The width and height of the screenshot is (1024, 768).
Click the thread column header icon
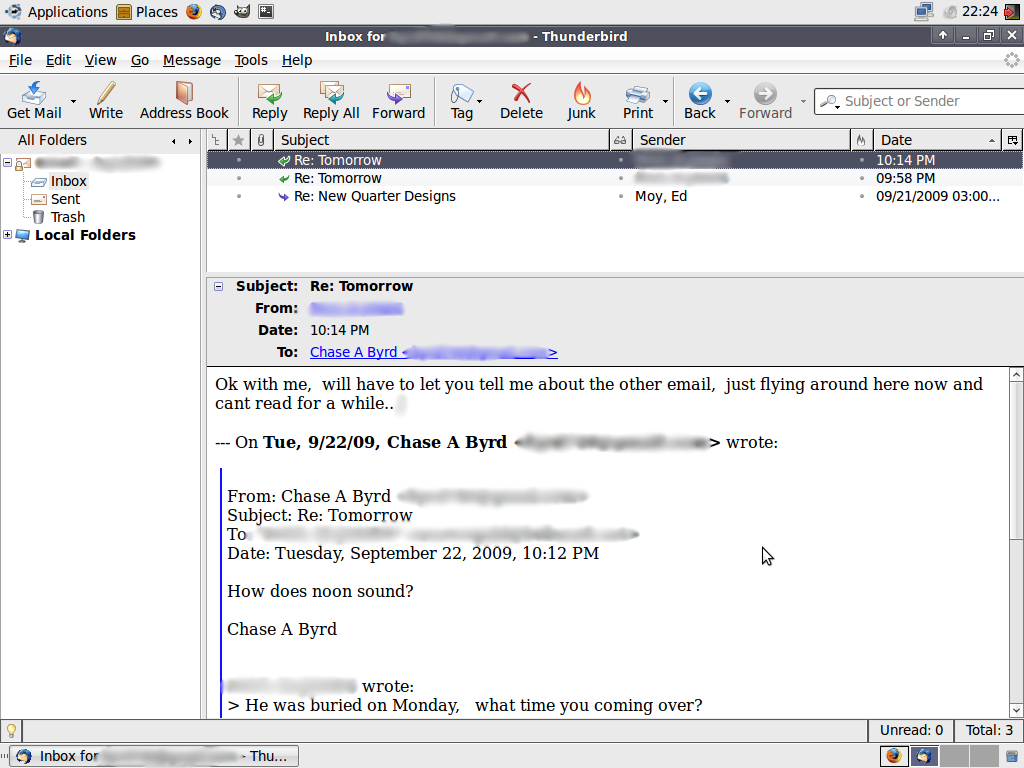[216, 140]
